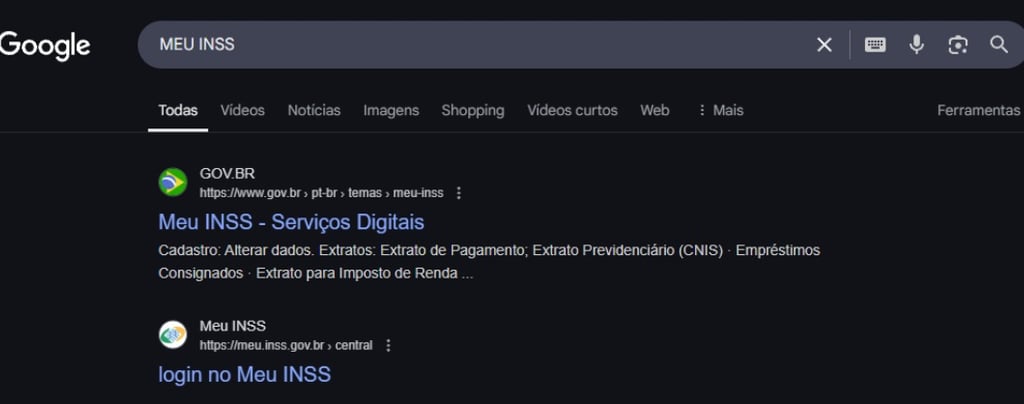Image resolution: width=1024 pixels, height=404 pixels.
Task: Open Meu INSS - Serviços Digitais link
Action: pyautogui.click(x=291, y=222)
